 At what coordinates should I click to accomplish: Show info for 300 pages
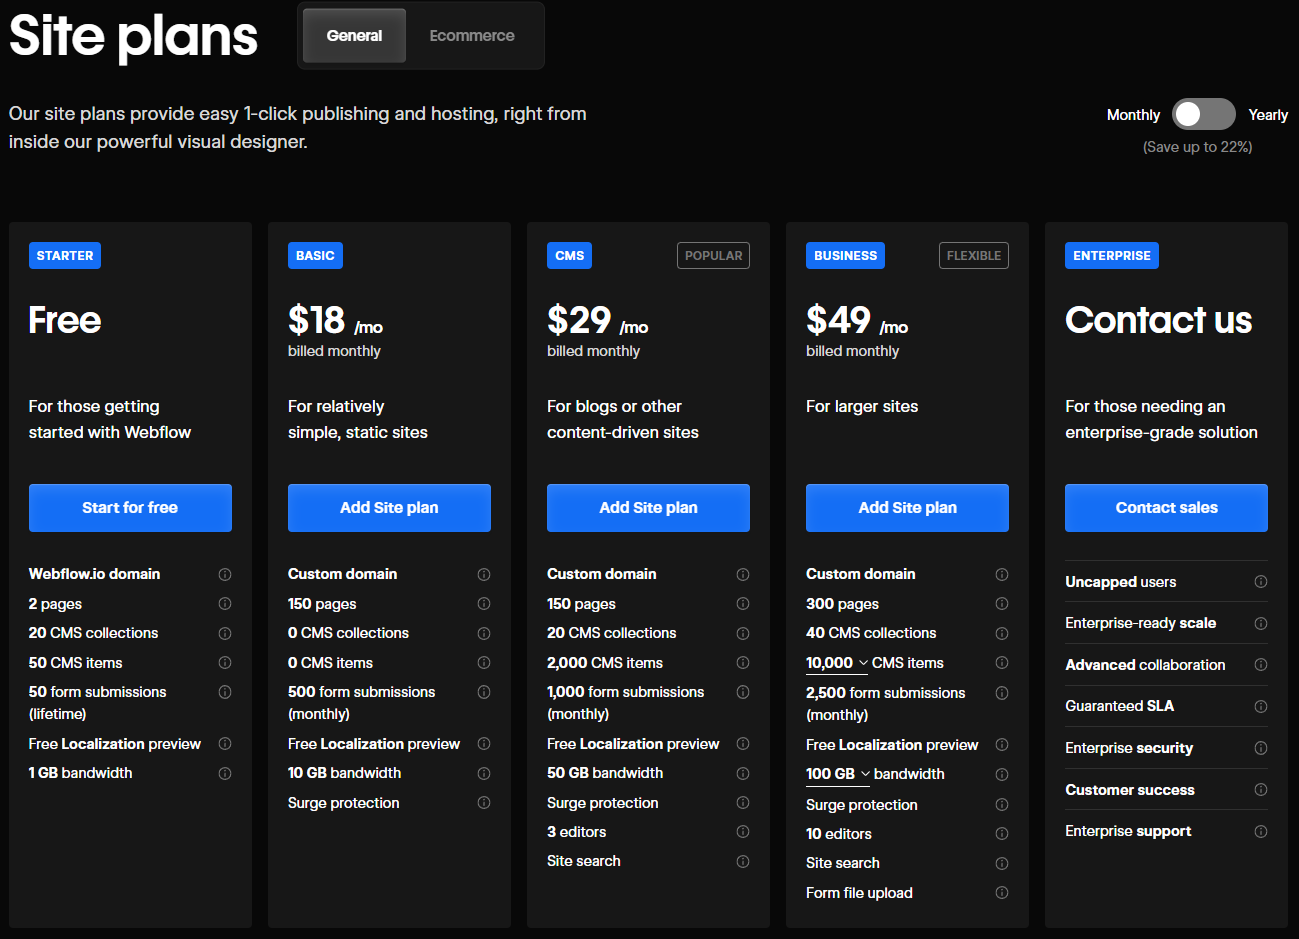pyautogui.click(x=1002, y=604)
